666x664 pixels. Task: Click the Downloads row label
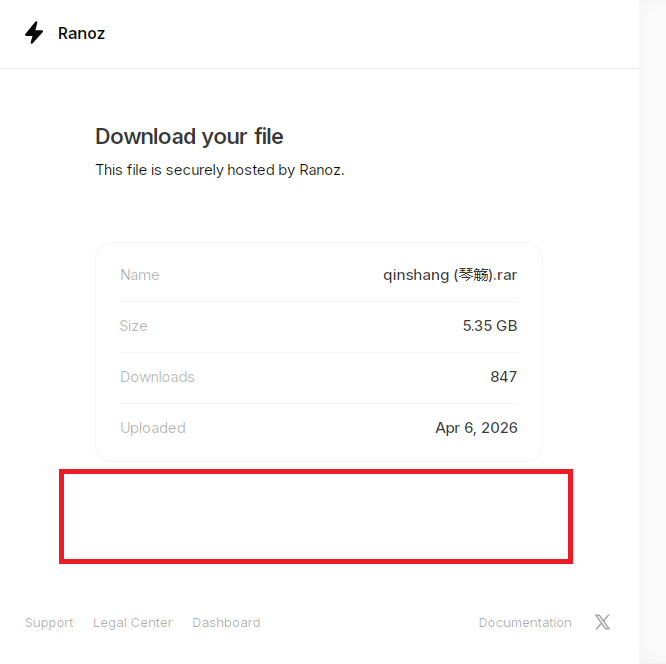(x=157, y=377)
